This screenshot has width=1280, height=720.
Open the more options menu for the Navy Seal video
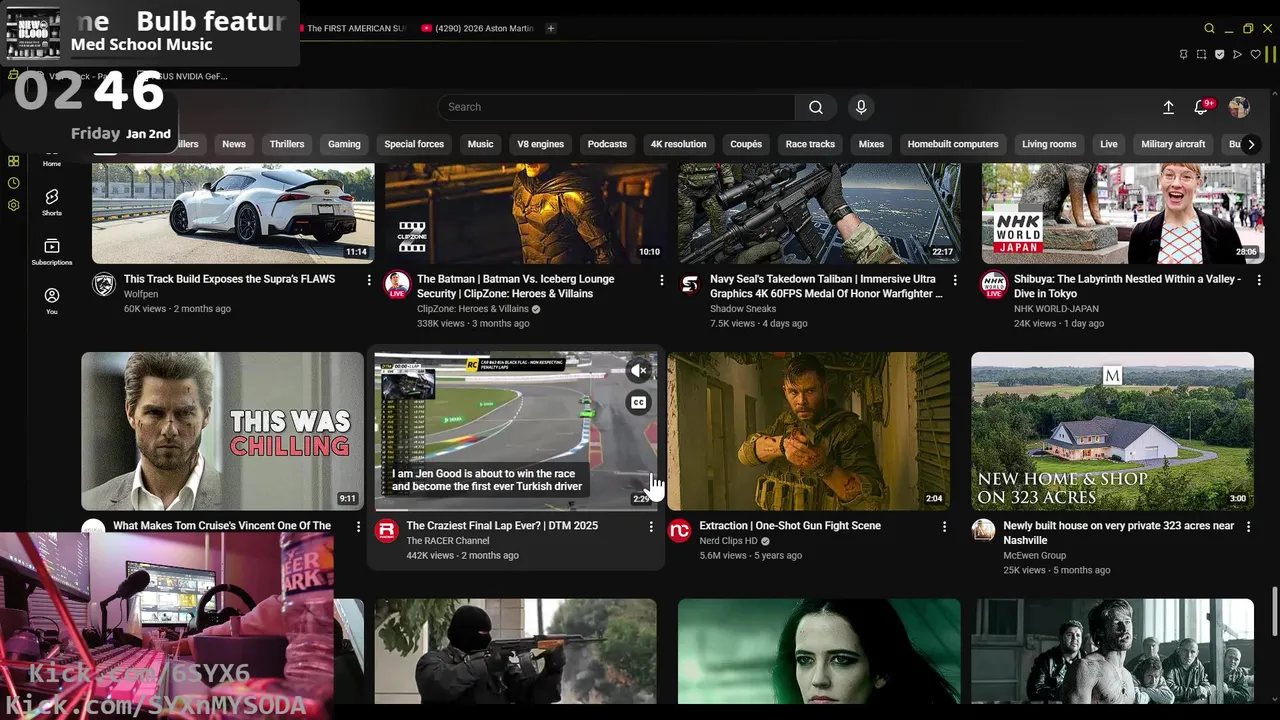(x=955, y=280)
